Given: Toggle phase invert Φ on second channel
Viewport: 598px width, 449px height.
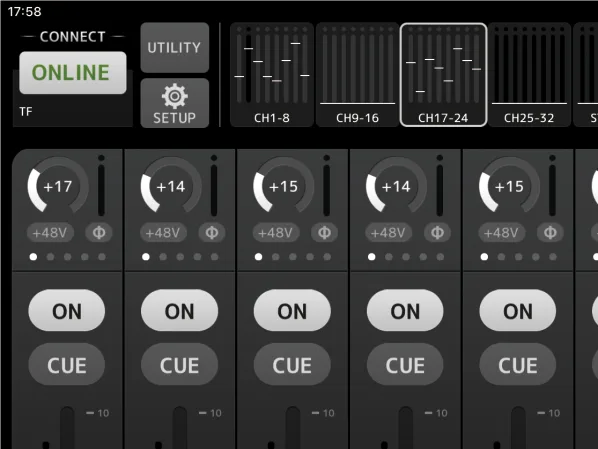Looking at the screenshot, I should pyautogui.click(x=212, y=233).
